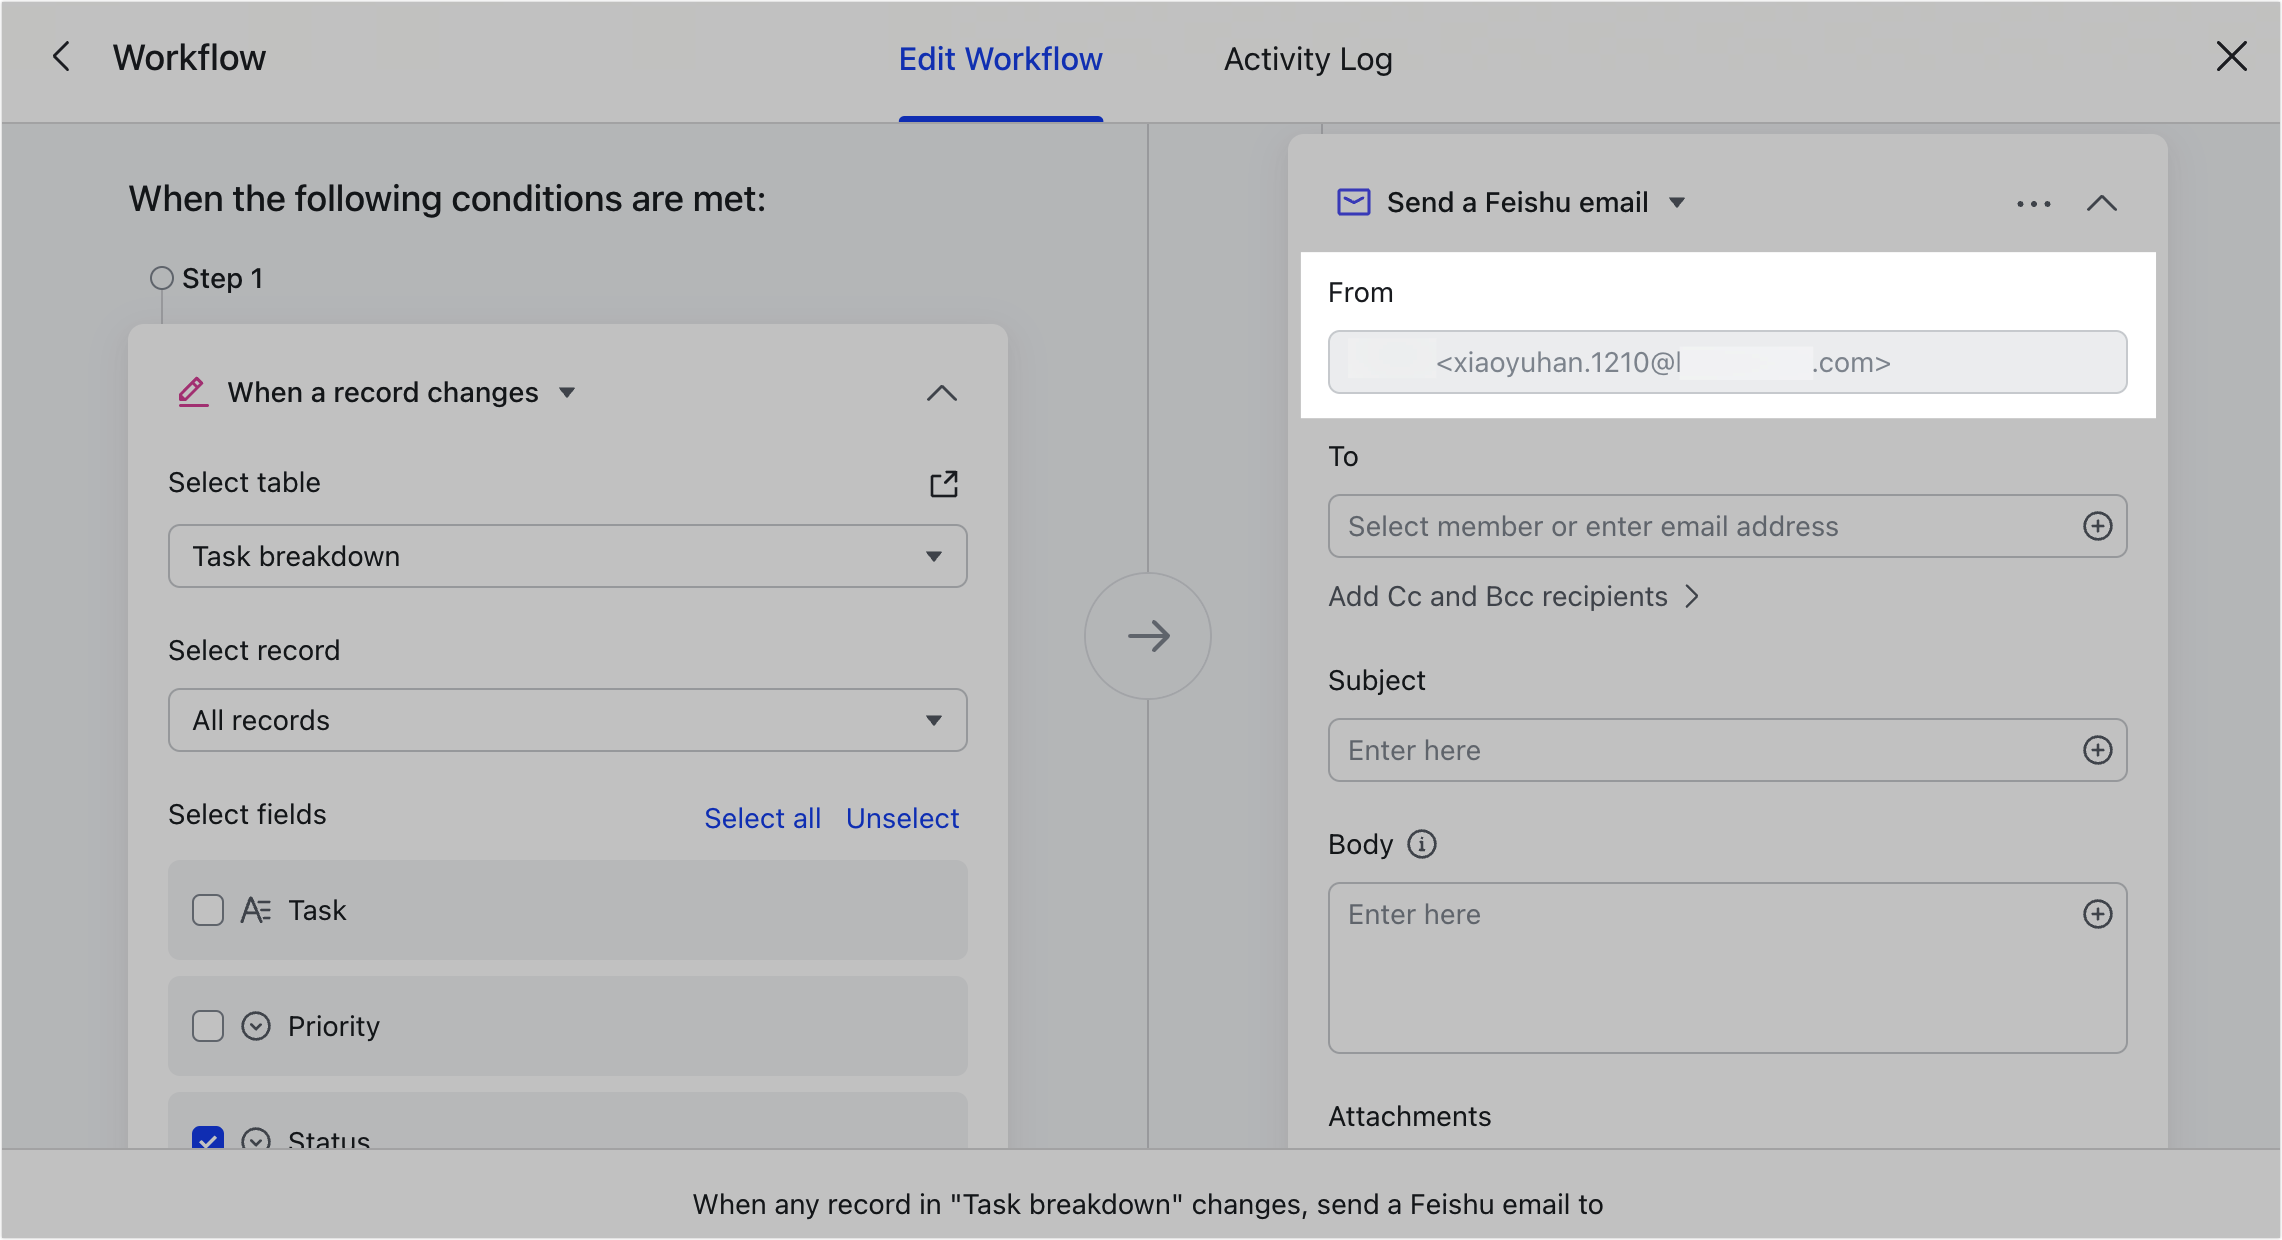2282x1240 pixels.
Task: Click the three-dot more options icon
Action: [x=2033, y=204]
